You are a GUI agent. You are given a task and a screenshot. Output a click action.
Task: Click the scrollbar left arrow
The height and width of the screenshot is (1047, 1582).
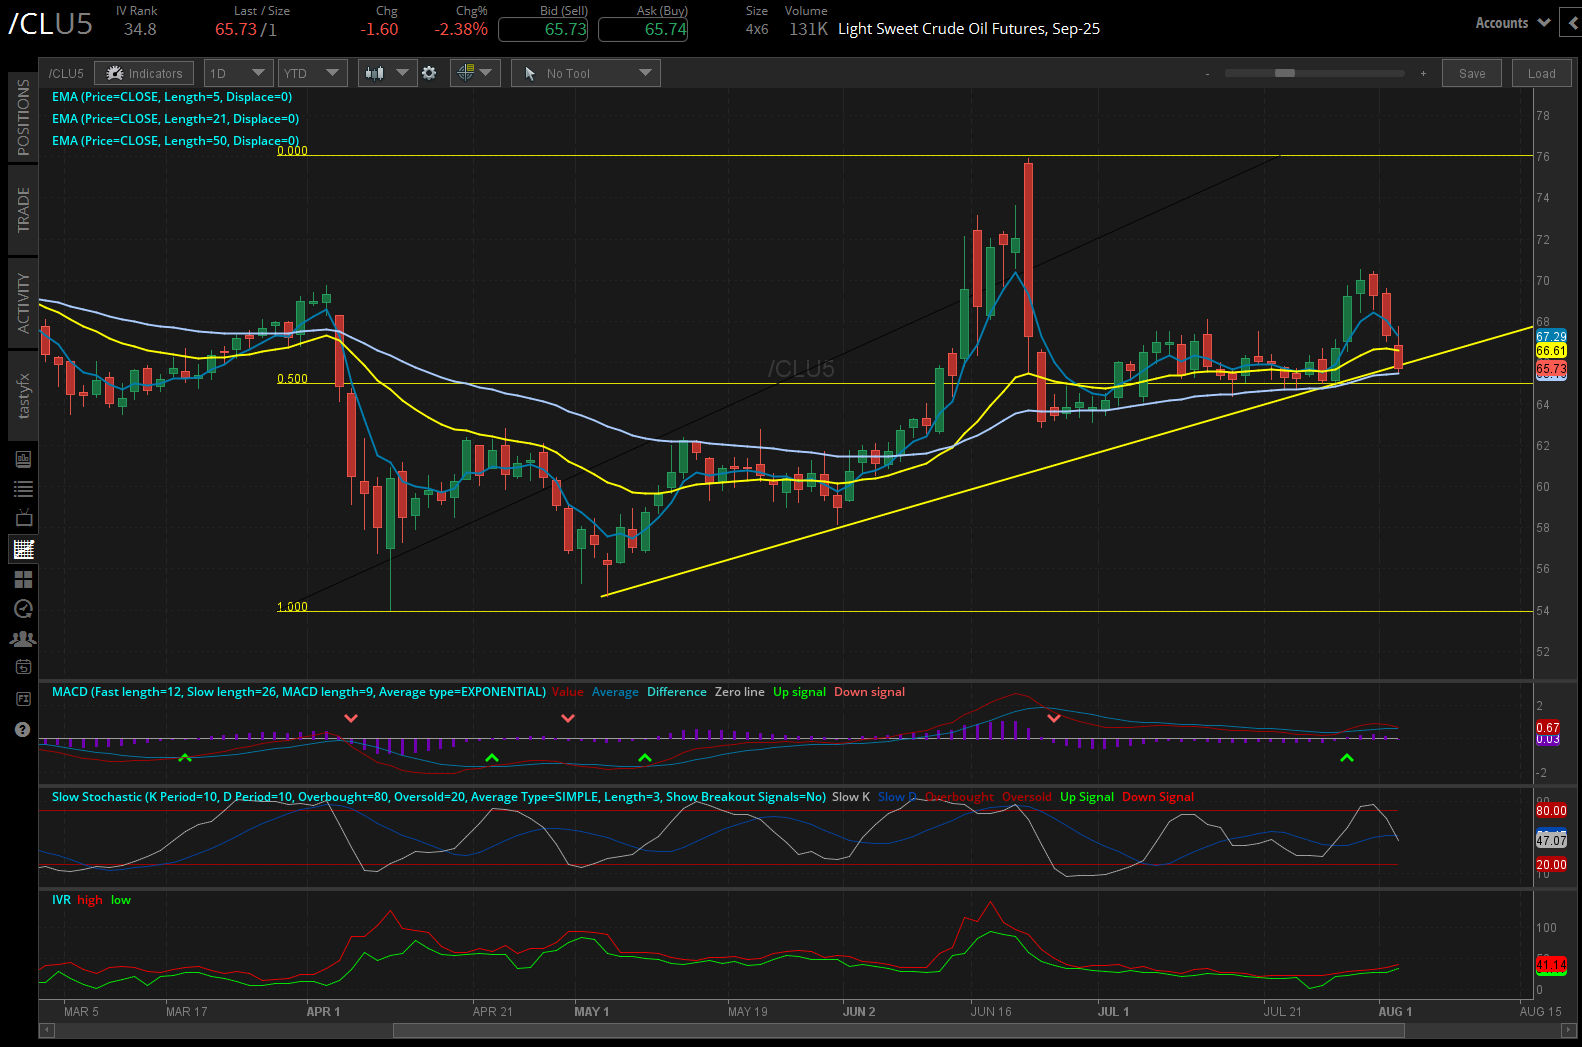pyautogui.click(x=46, y=1030)
